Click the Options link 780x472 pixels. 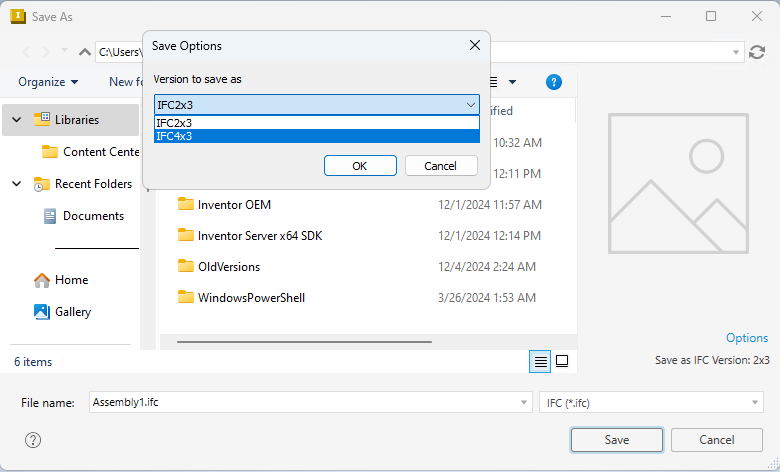[x=746, y=338]
